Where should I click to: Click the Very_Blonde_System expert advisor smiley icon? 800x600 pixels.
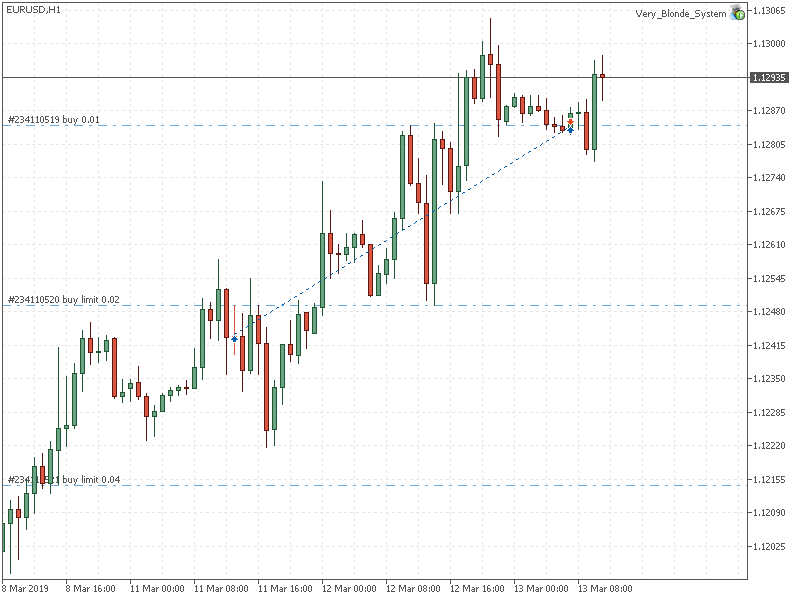click(x=736, y=15)
